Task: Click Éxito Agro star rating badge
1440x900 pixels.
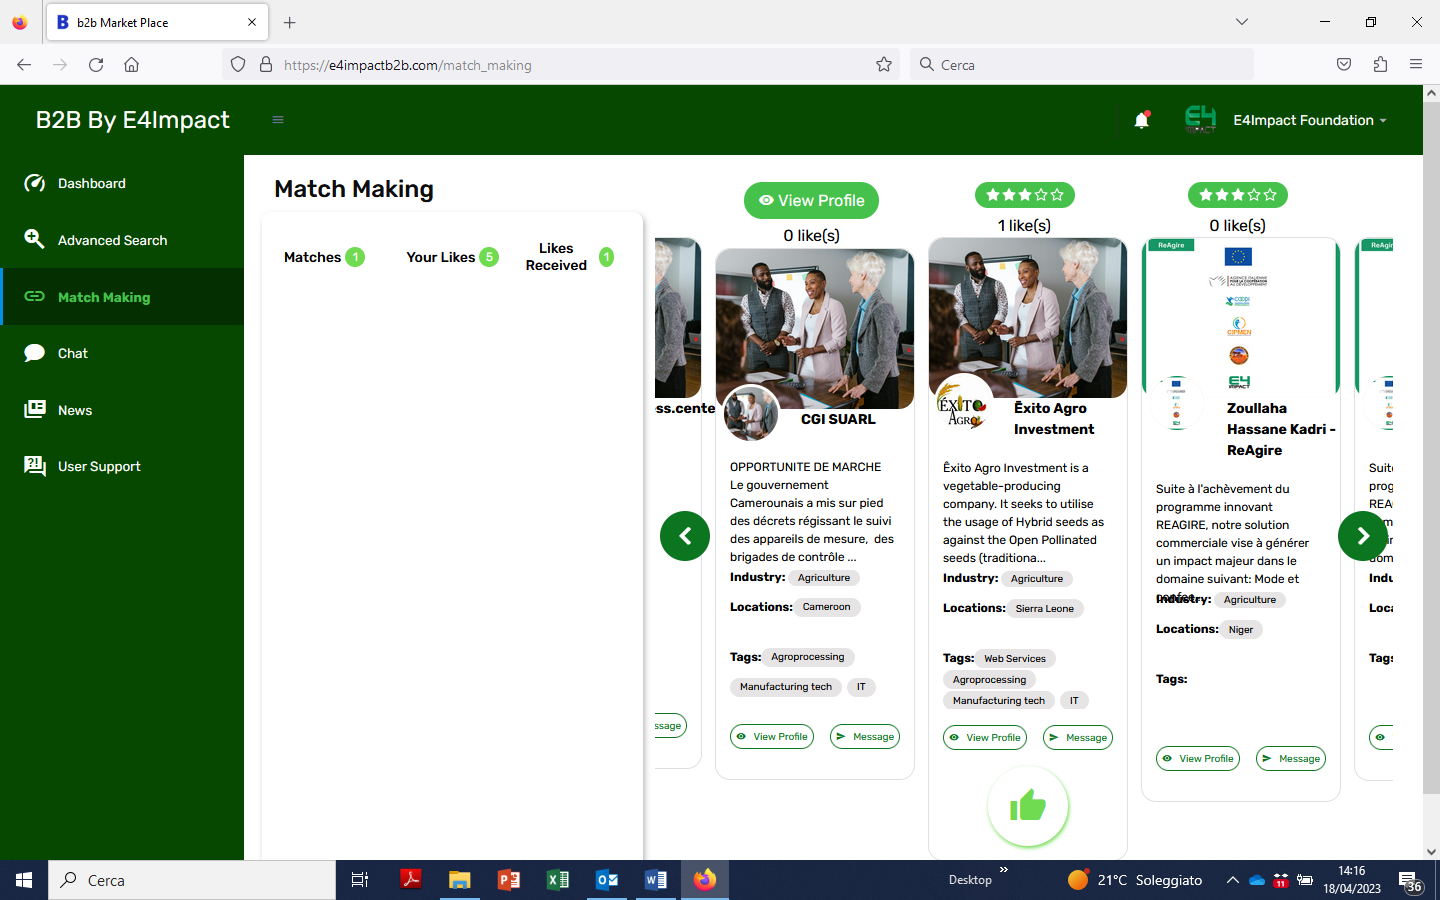Action: pos(1025,195)
